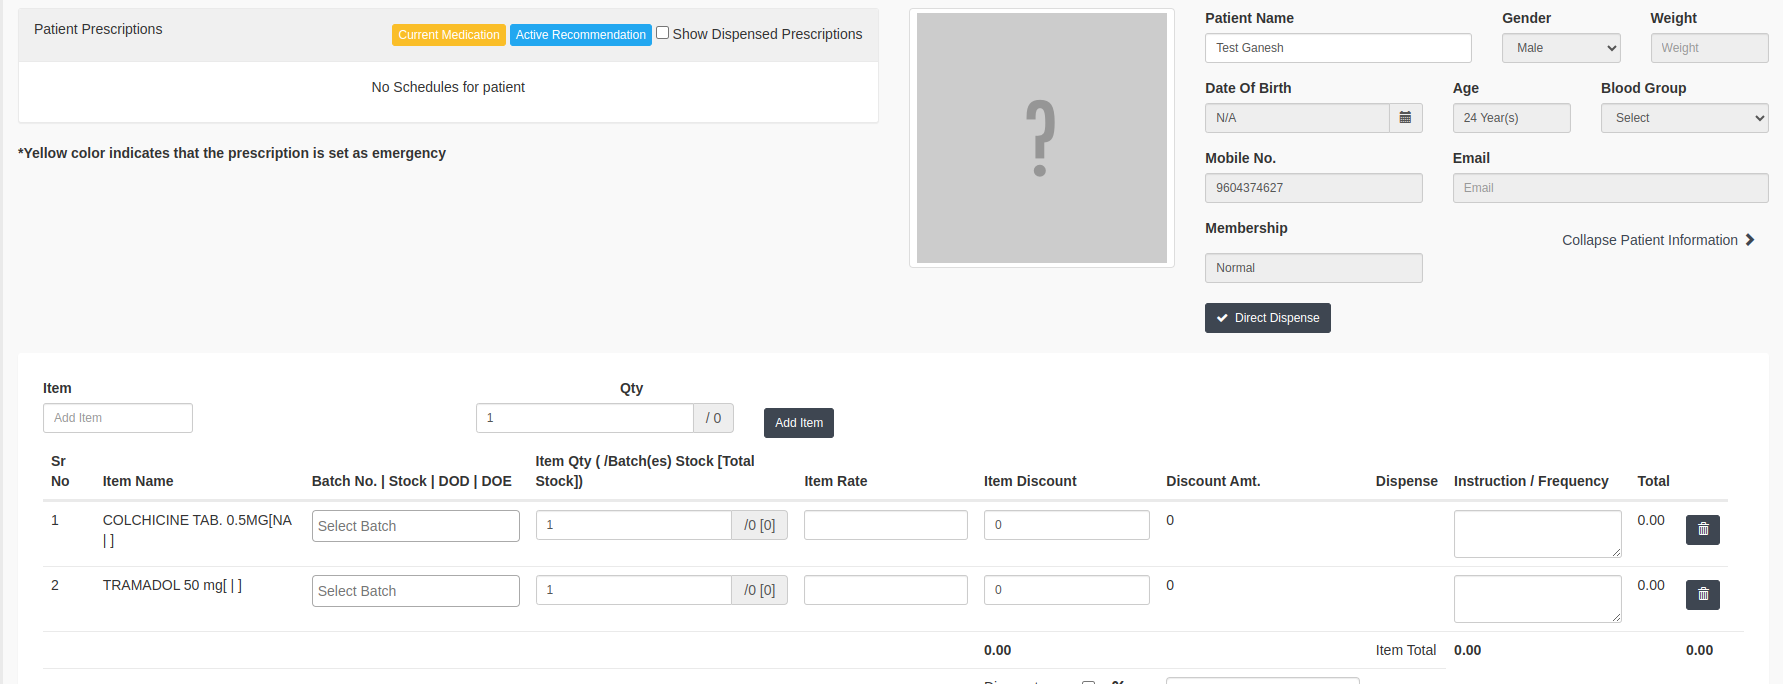Enable Show Dispensed Prescriptions checkbox
The height and width of the screenshot is (684, 1783).
[662, 33]
